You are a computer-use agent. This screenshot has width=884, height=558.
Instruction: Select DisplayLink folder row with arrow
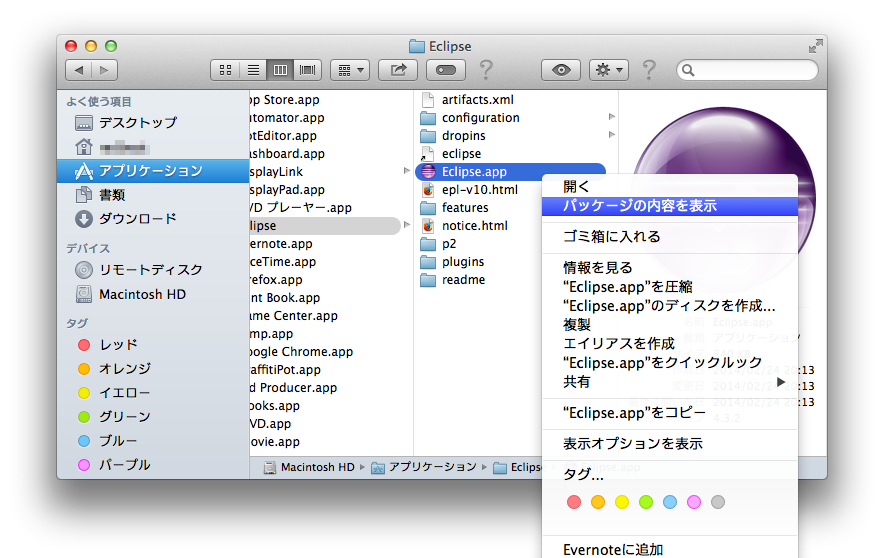click(x=330, y=172)
